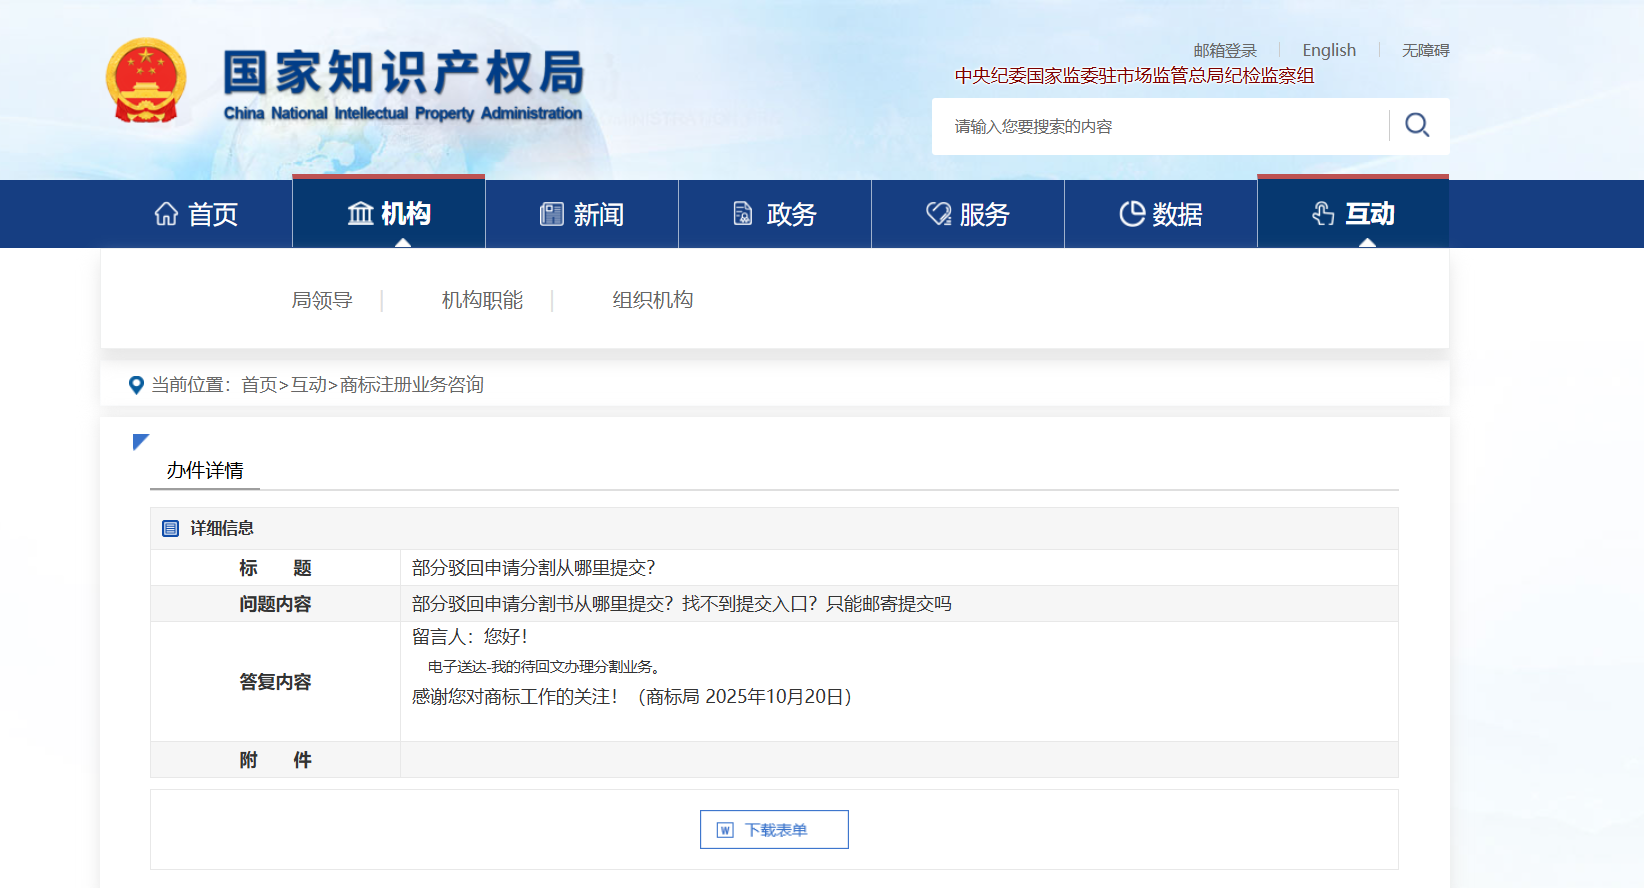Open the 机构 navigation tab
1644x888 pixels.
click(389, 214)
